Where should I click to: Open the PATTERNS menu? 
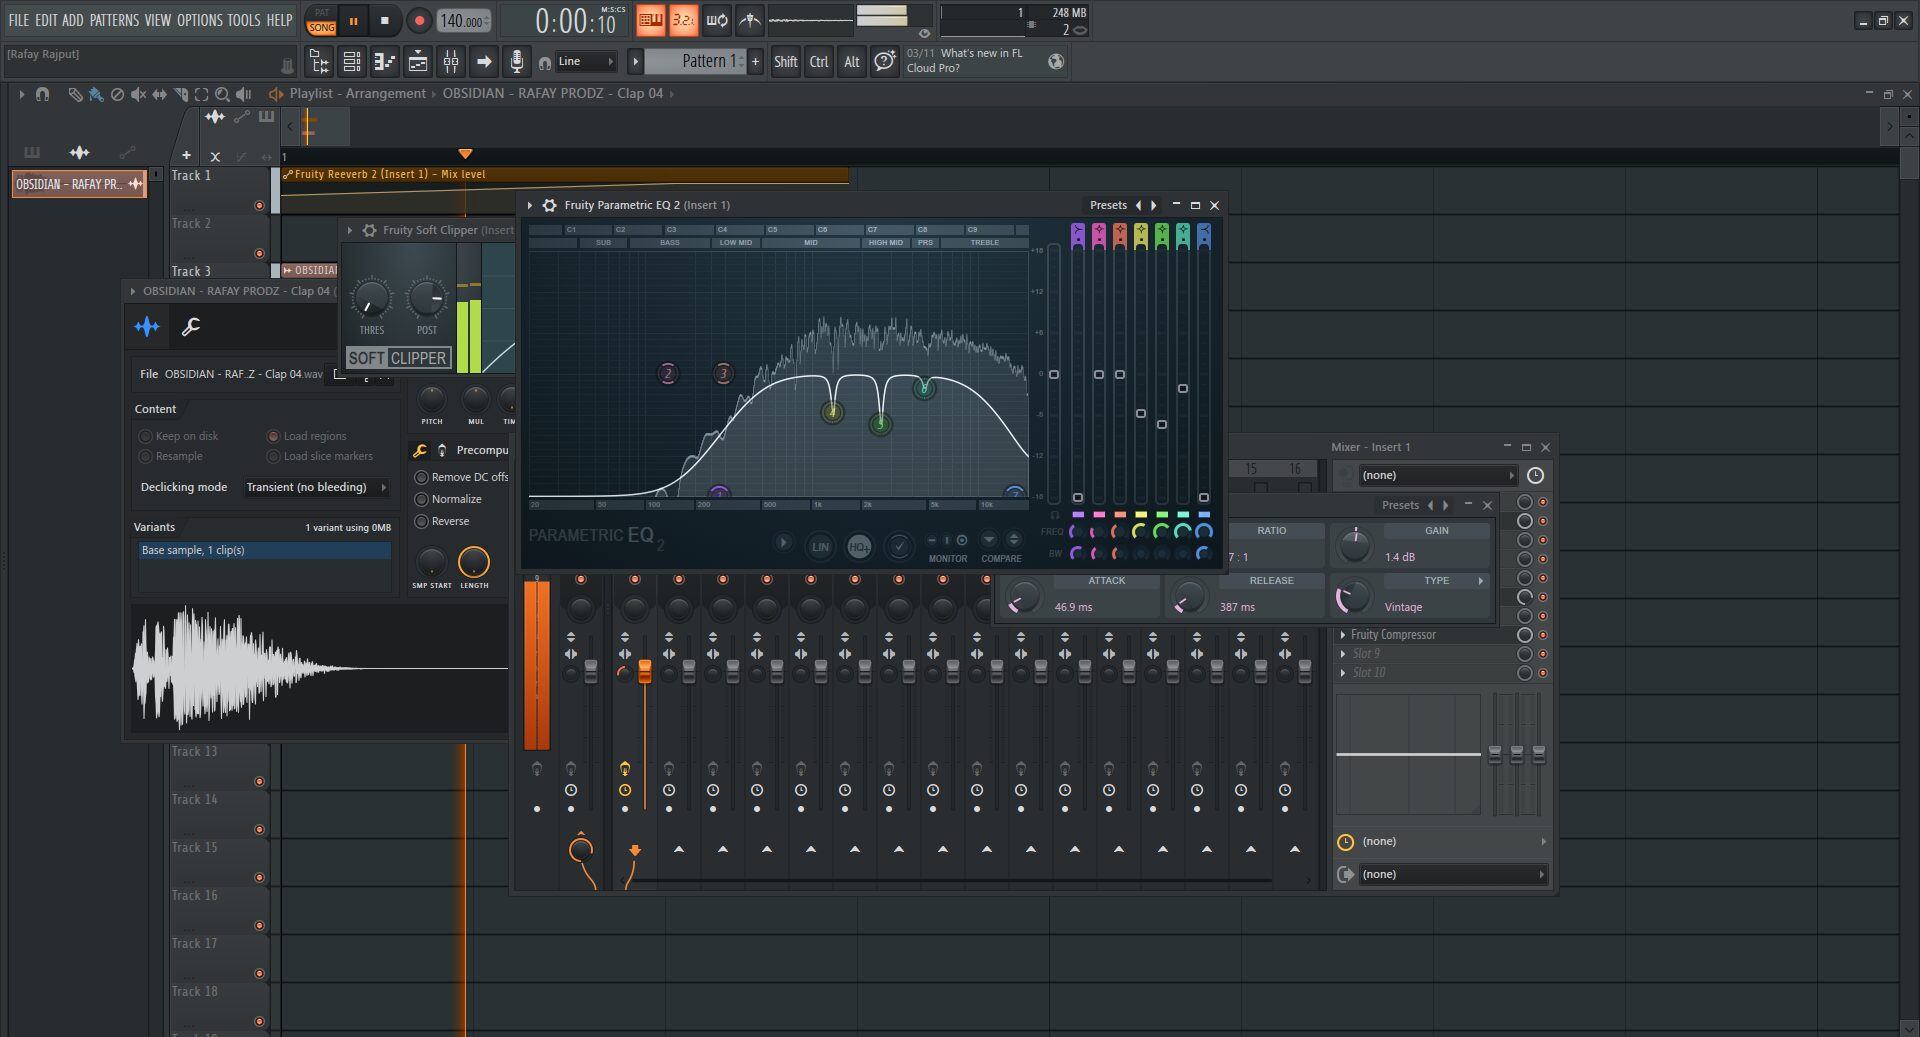pos(115,20)
